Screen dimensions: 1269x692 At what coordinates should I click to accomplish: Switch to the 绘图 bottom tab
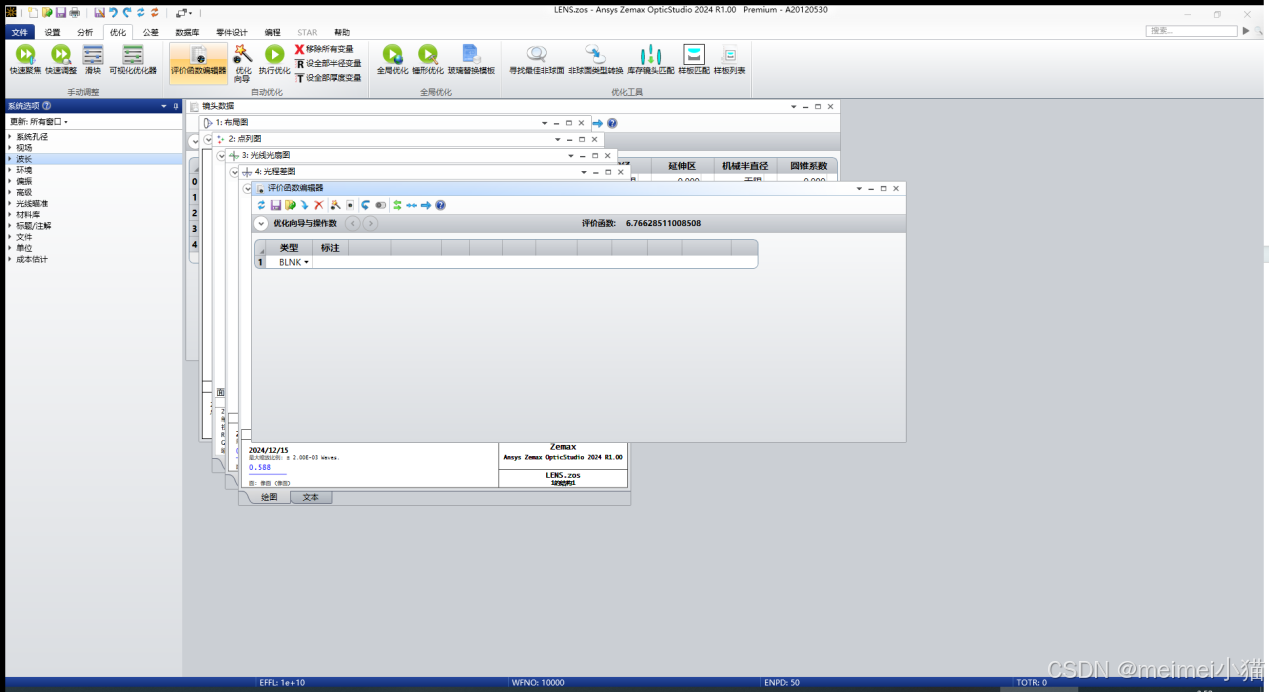tap(268, 497)
